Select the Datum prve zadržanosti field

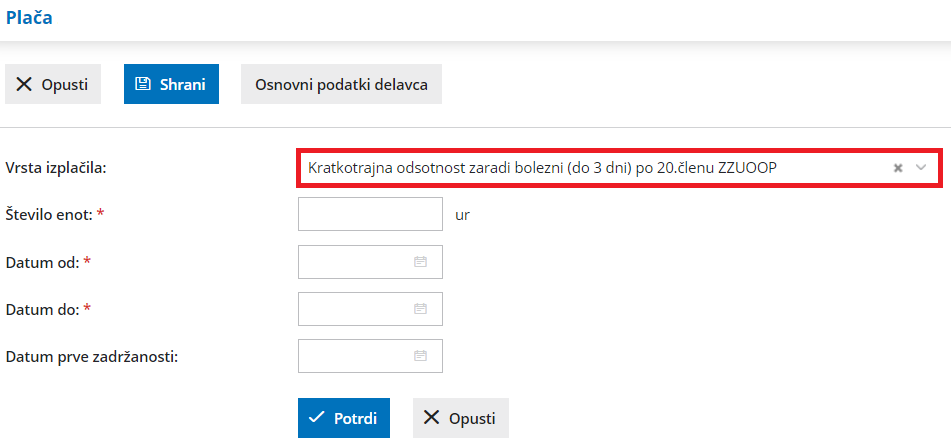pos(355,356)
